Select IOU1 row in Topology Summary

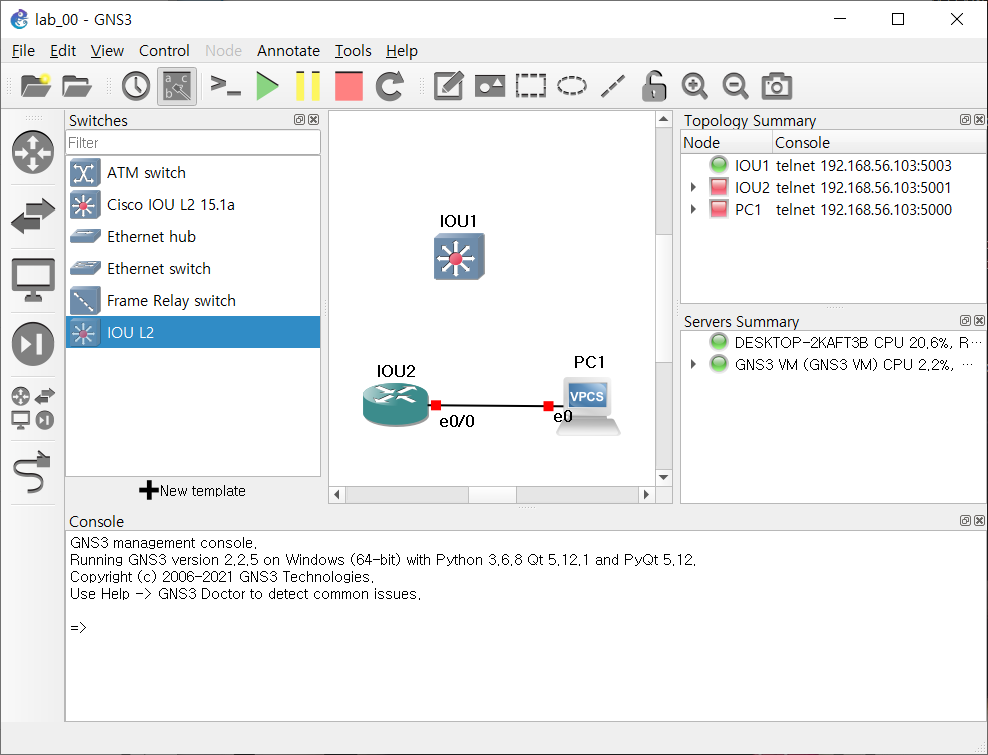tap(834, 166)
